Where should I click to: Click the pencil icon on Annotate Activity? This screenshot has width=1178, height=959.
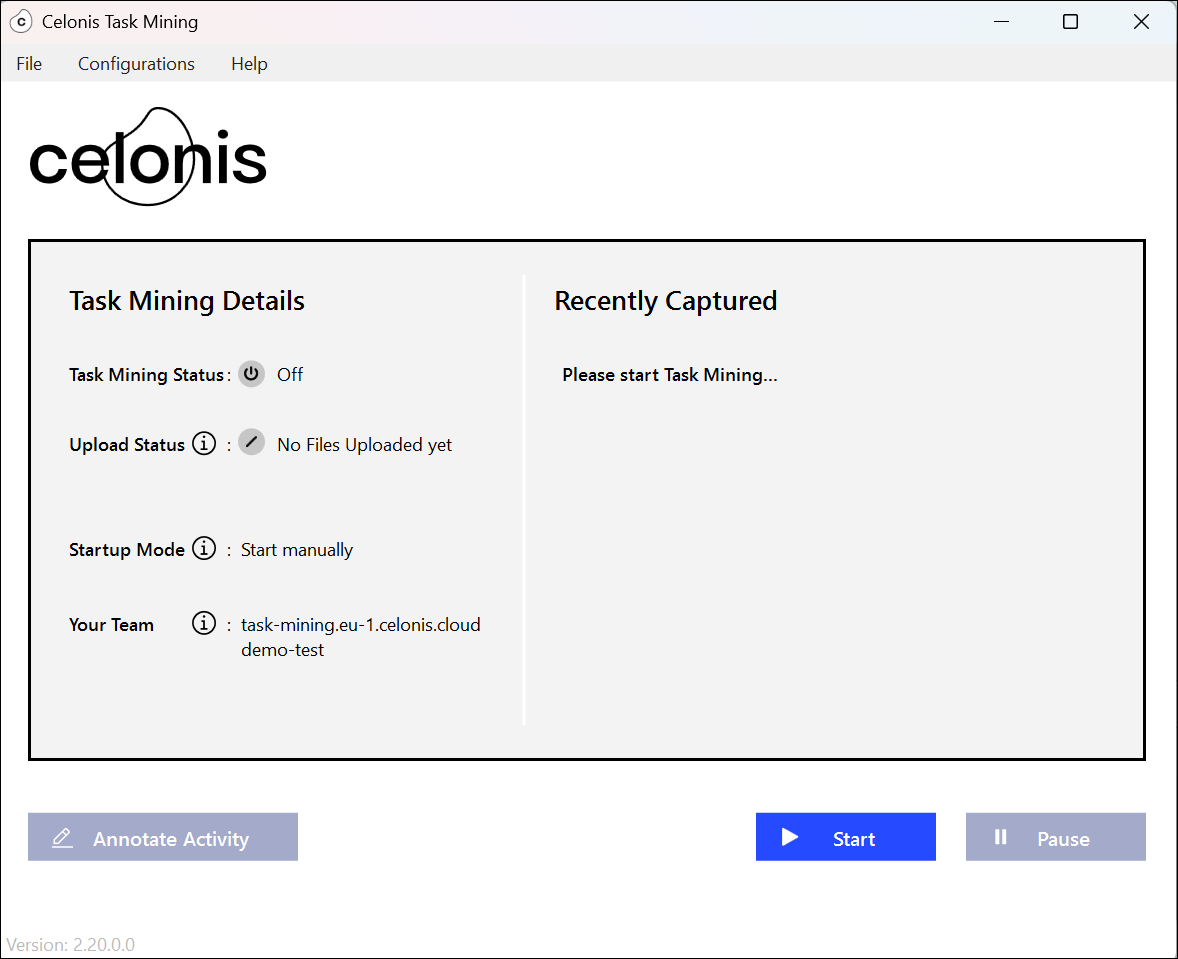point(62,837)
